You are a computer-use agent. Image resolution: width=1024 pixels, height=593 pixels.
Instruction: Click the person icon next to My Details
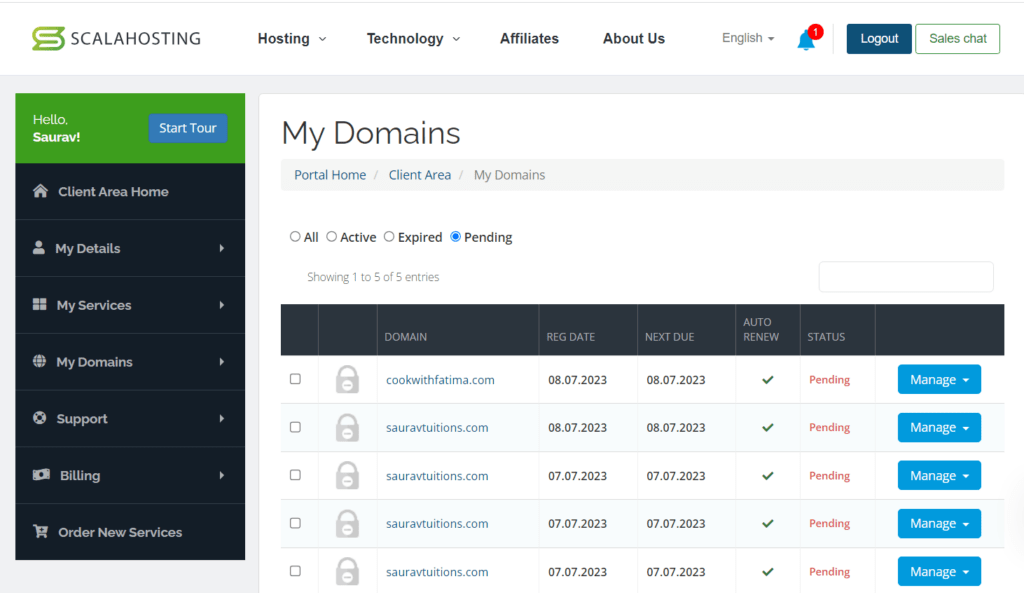pyautogui.click(x=39, y=248)
